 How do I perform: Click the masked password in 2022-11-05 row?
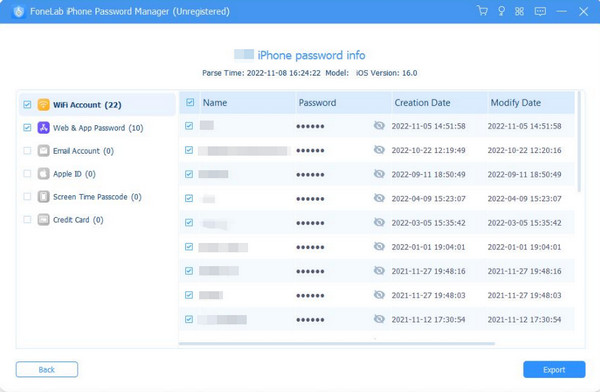click(x=310, y=126)
